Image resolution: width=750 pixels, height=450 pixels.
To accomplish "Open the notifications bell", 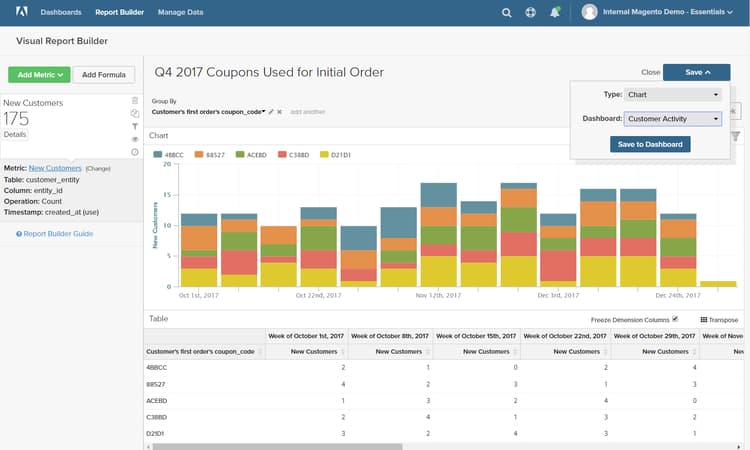I will click(x=555, y=12).
